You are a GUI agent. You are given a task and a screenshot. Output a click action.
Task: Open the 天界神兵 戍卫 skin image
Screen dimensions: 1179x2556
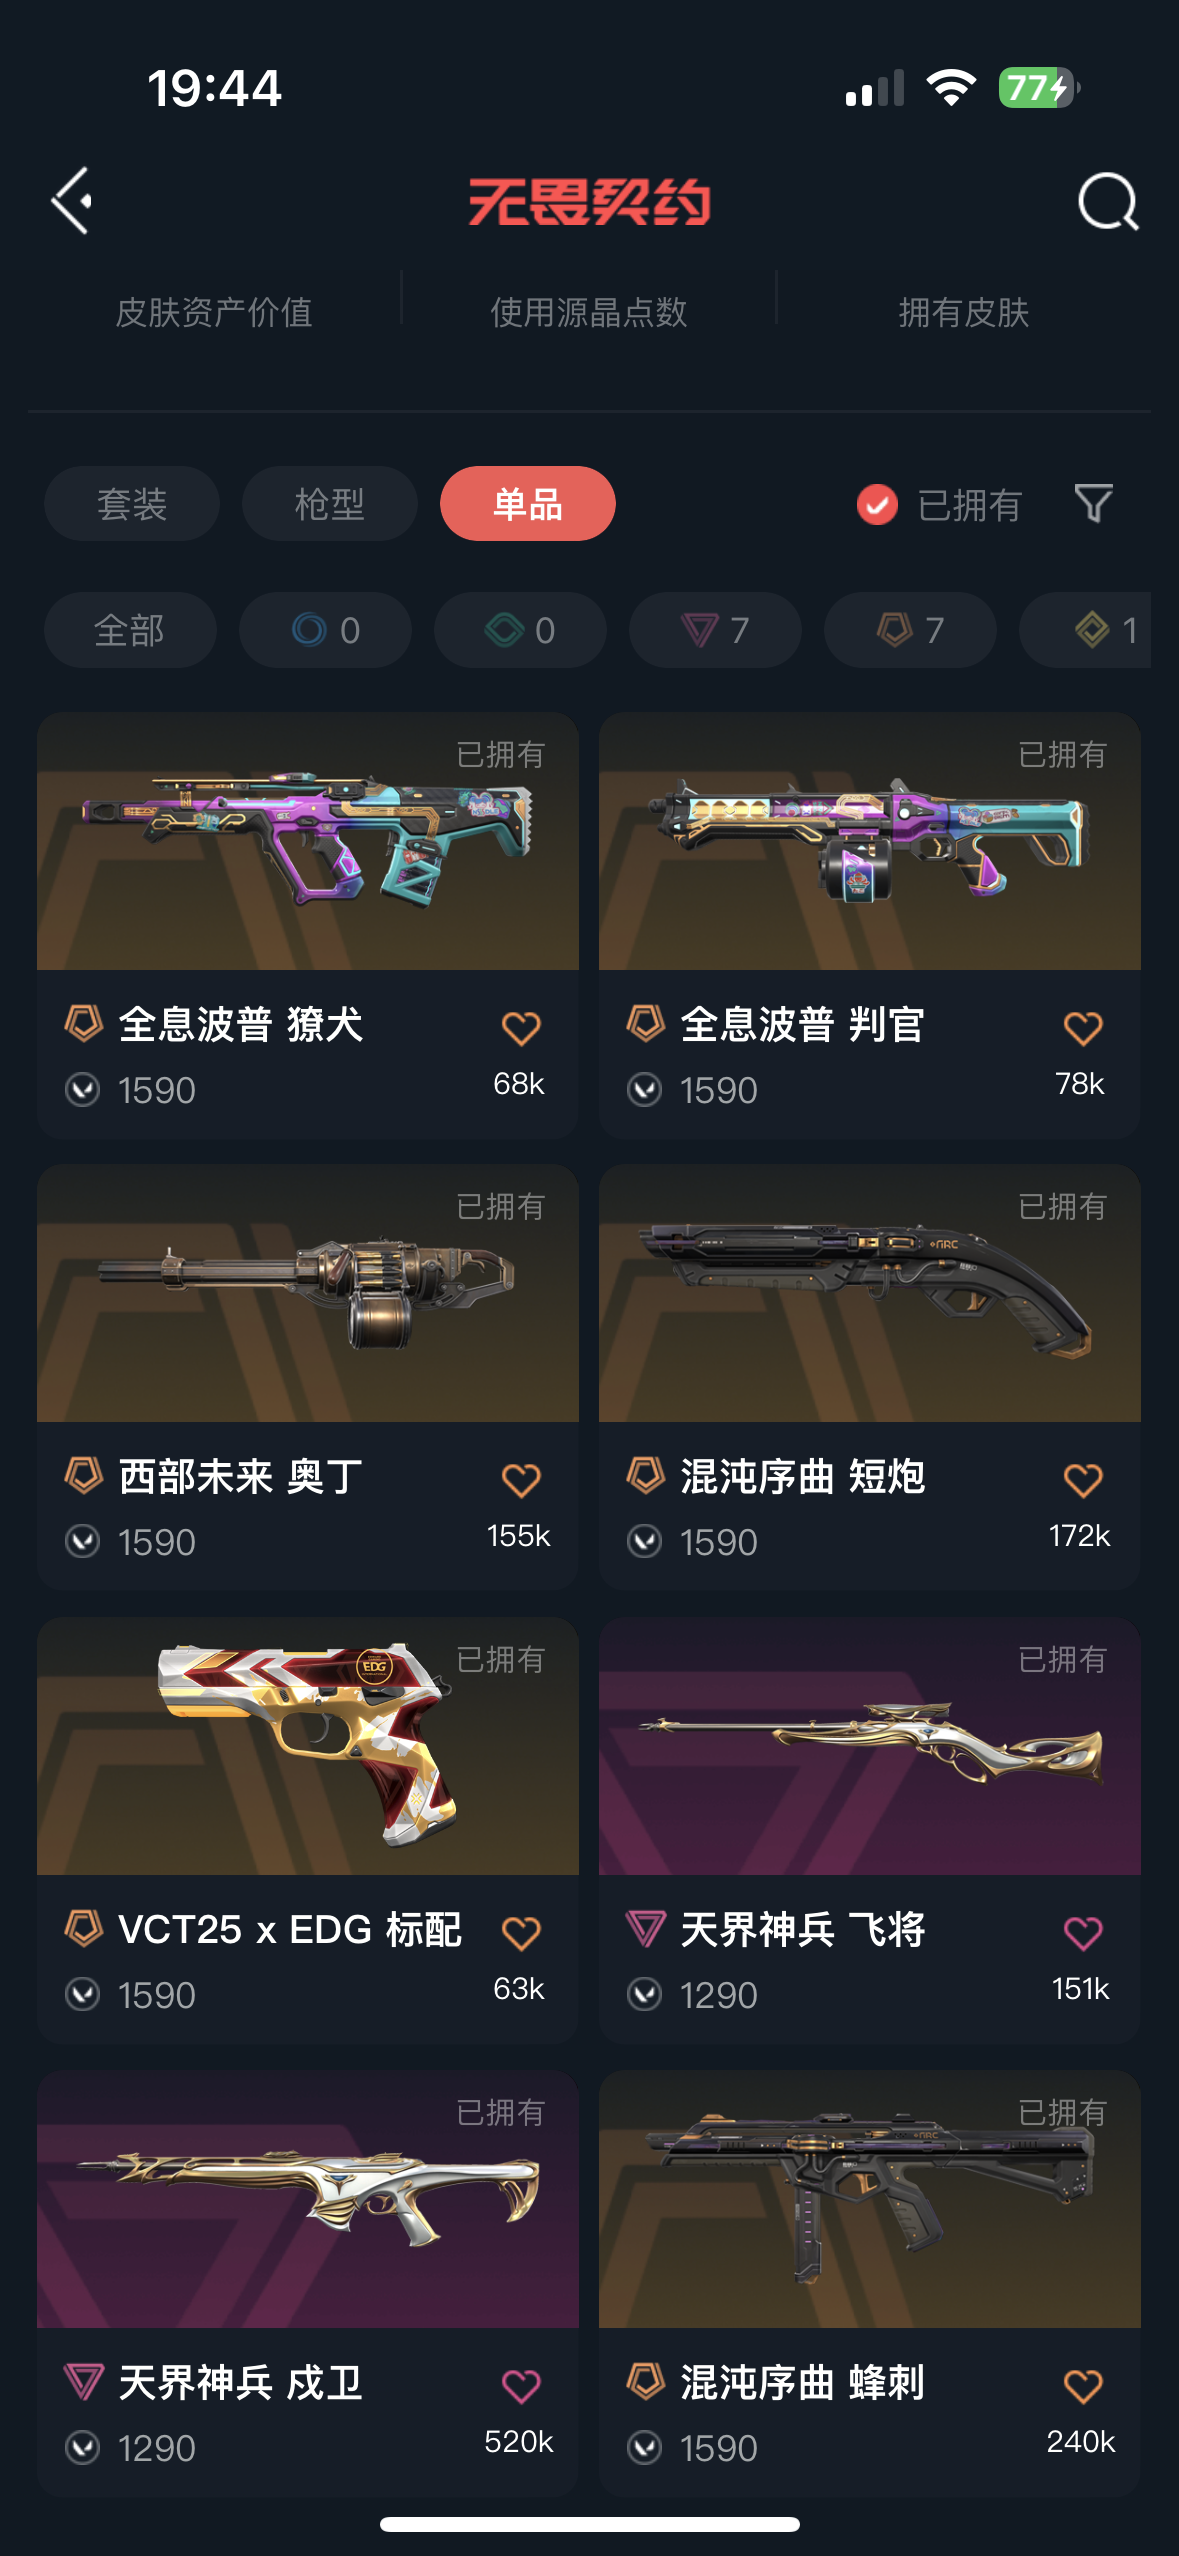point(308,2200)
